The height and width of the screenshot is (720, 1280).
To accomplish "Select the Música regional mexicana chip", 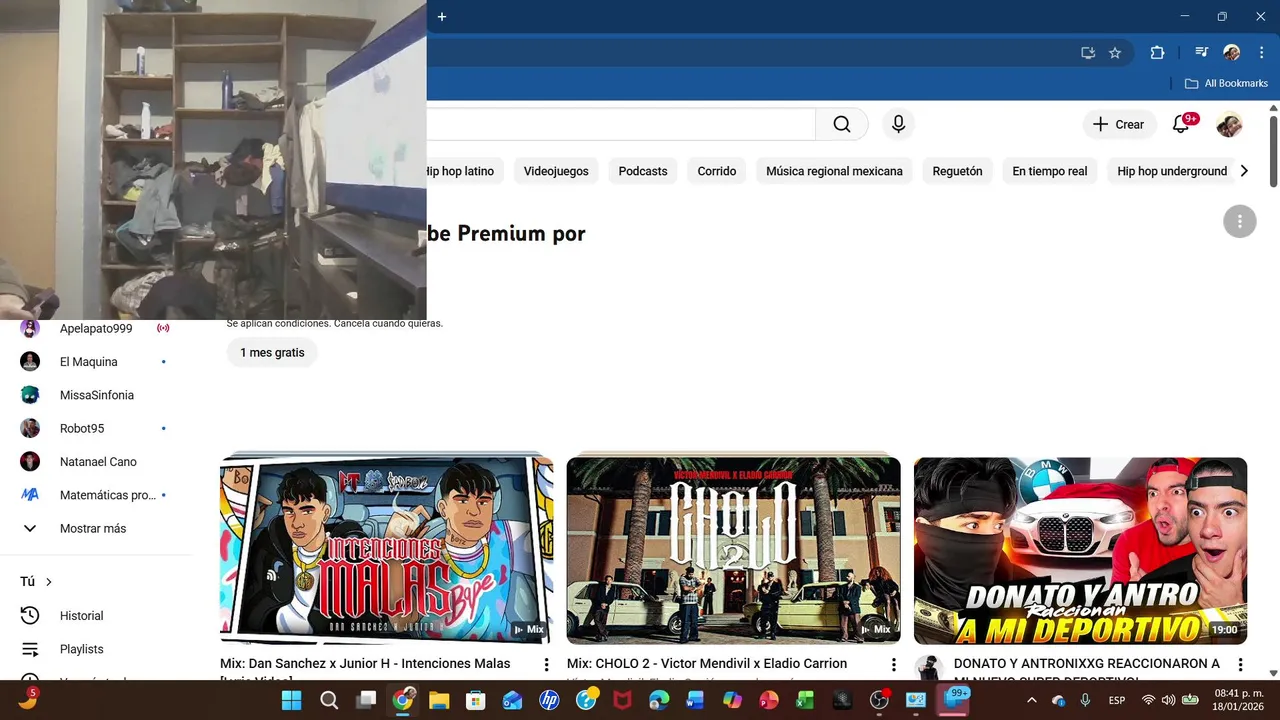I will coord(834,171).
